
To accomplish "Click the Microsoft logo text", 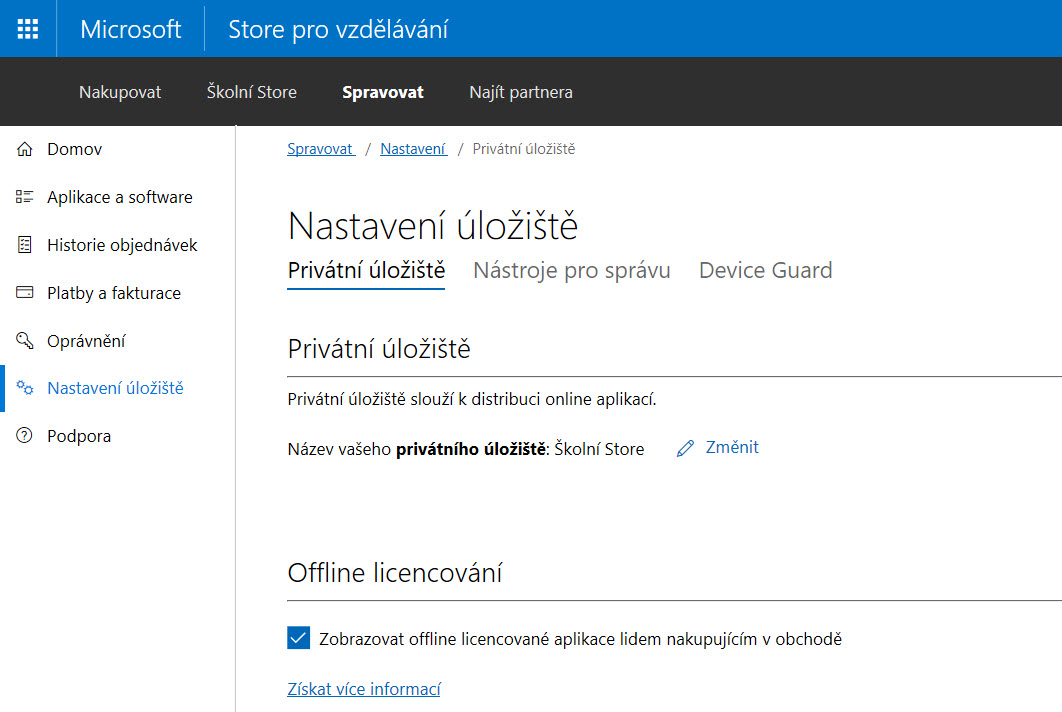I will [131, 29].
